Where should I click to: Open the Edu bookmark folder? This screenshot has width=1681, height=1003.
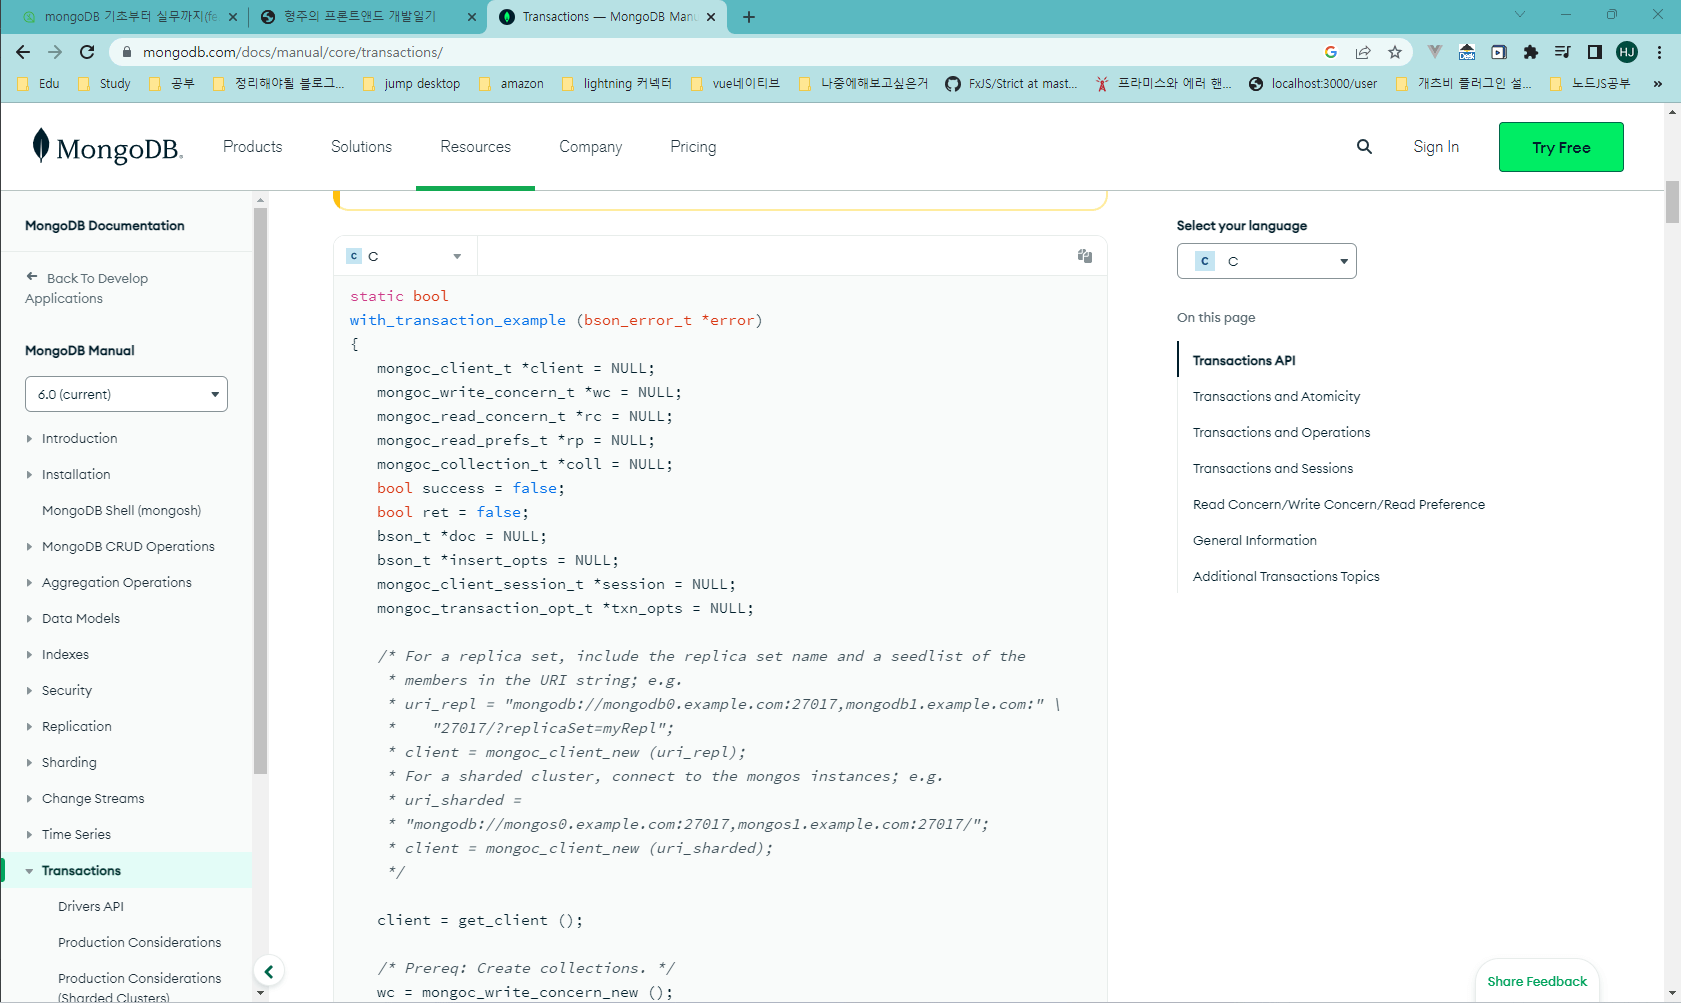pyautogui.click(x=39, y=84)
